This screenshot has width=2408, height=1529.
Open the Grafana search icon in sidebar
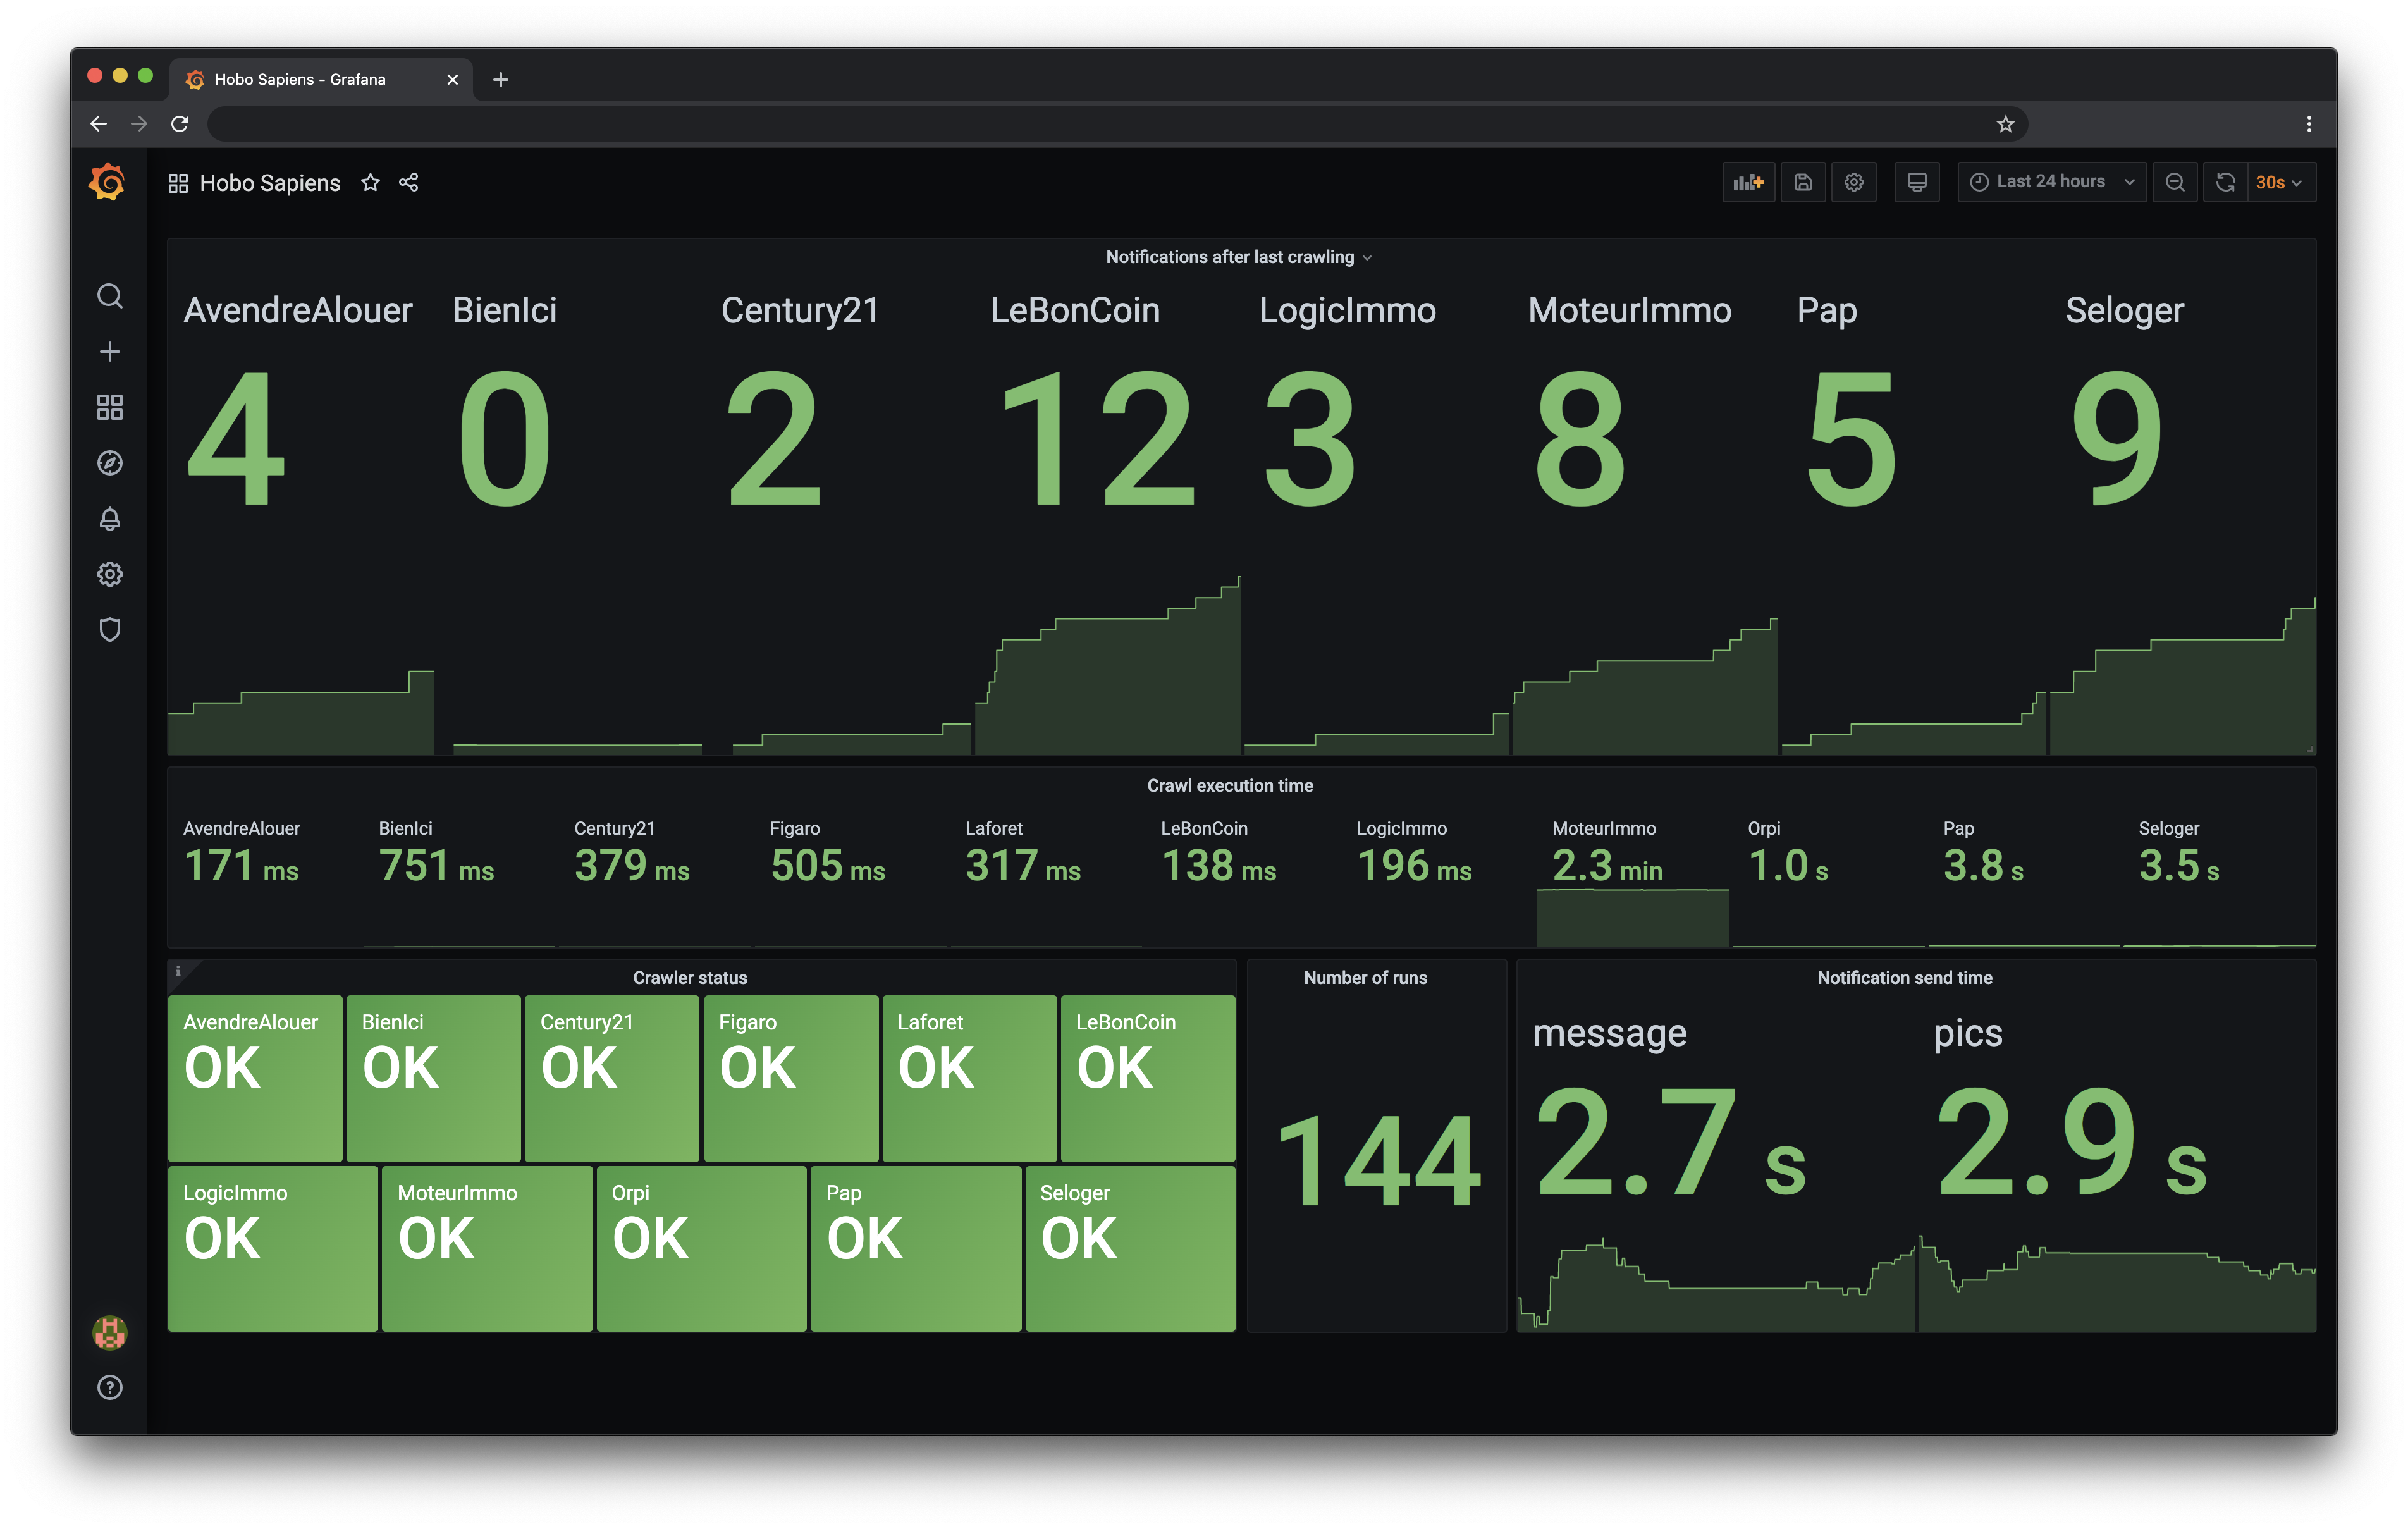(x=110, y=296)
